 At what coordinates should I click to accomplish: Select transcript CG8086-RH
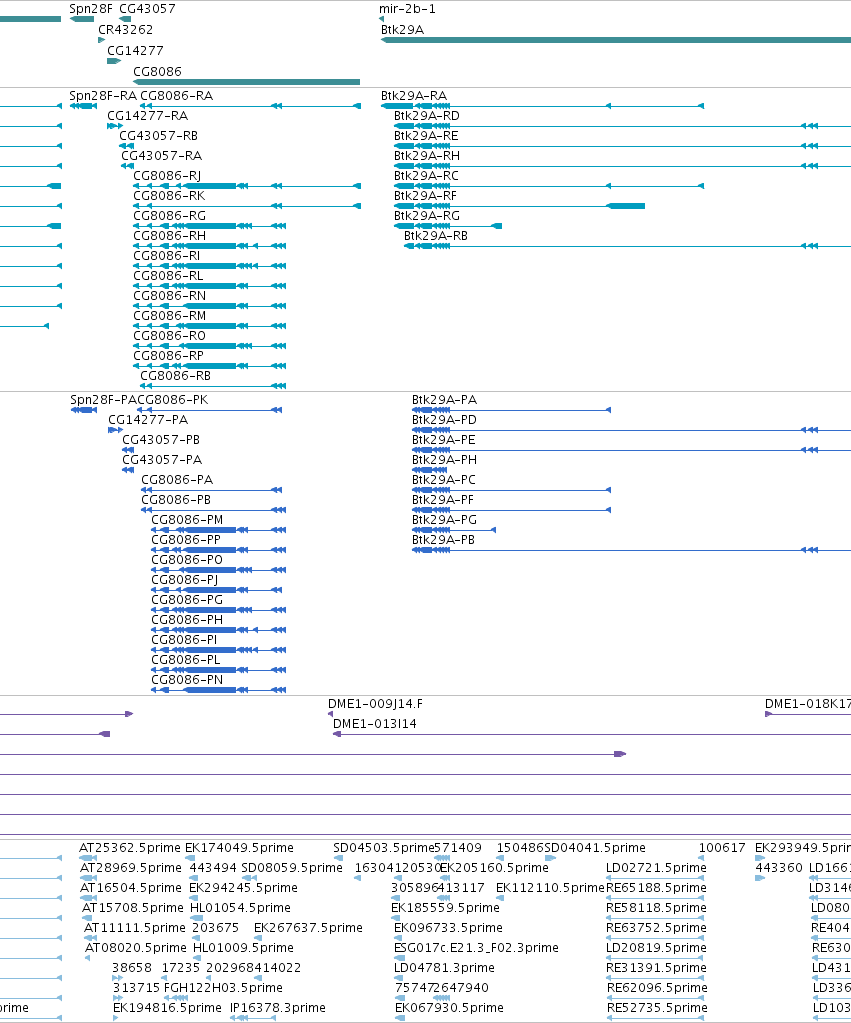pyautogui.click(x=170, y=236)
